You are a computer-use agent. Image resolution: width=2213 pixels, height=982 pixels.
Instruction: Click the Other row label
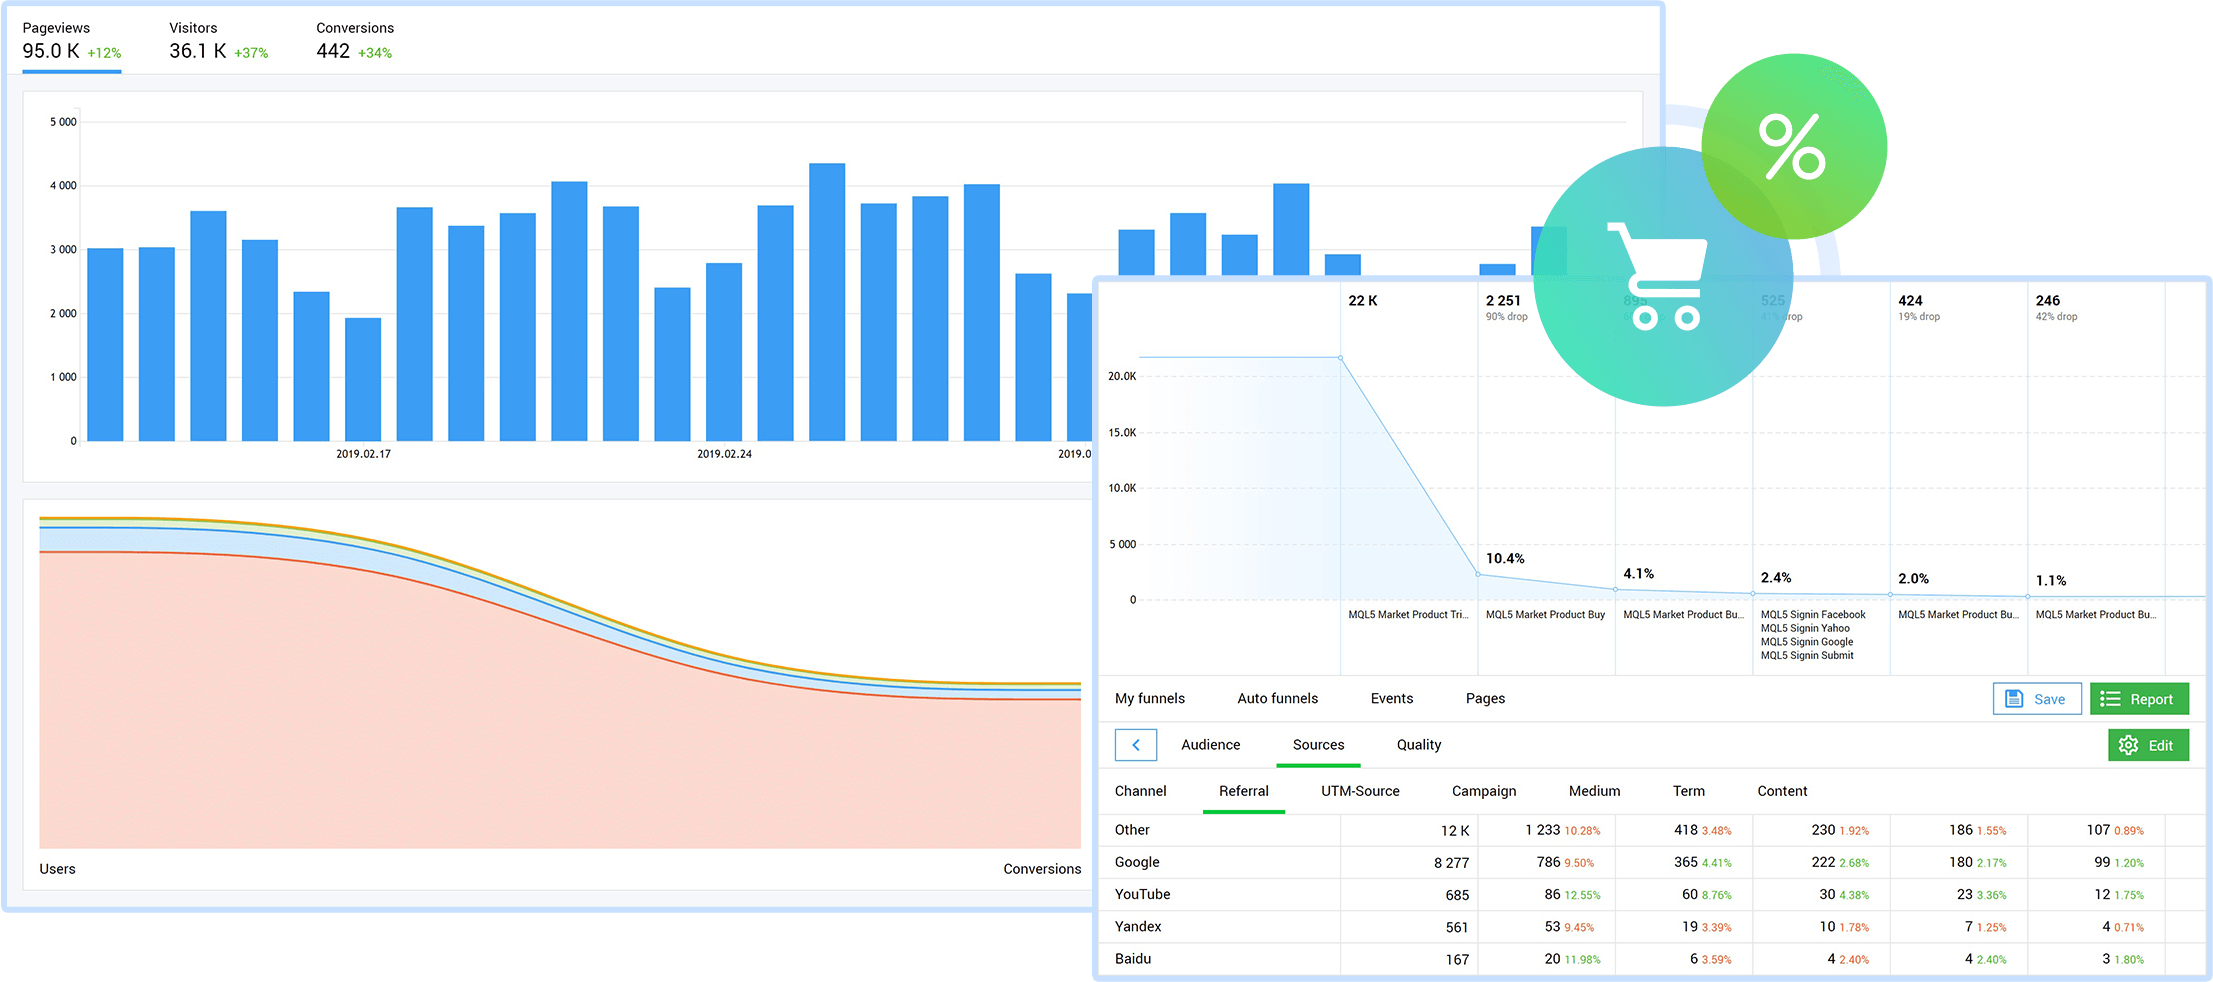(x=1132, y=830)
